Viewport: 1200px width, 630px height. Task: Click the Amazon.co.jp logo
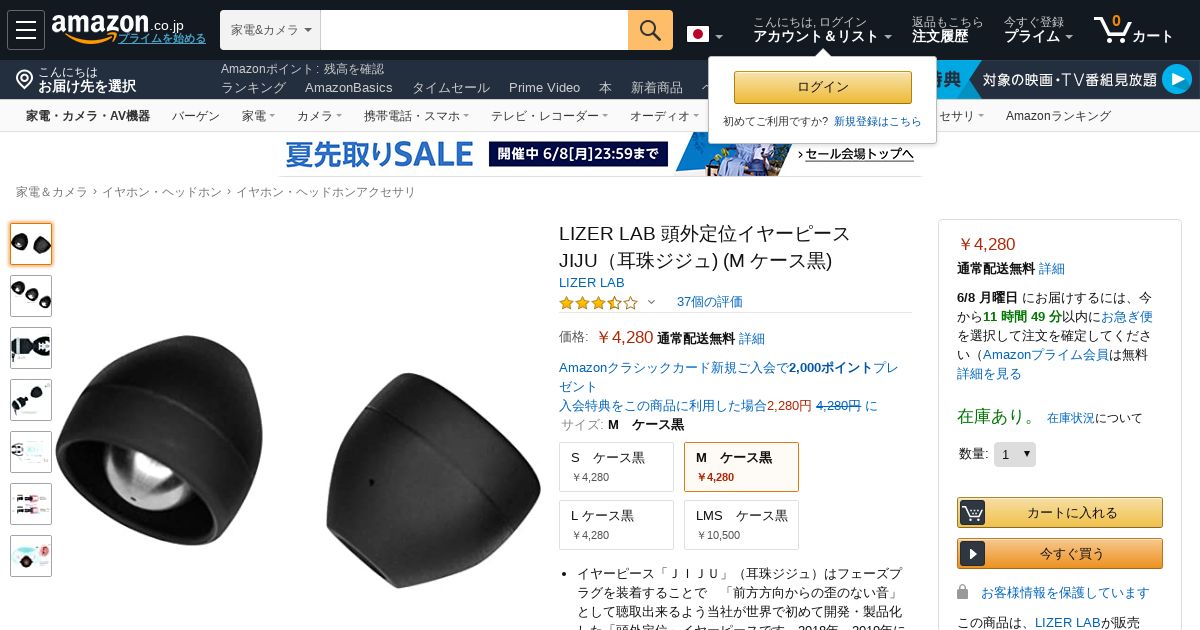pos(117,26)
